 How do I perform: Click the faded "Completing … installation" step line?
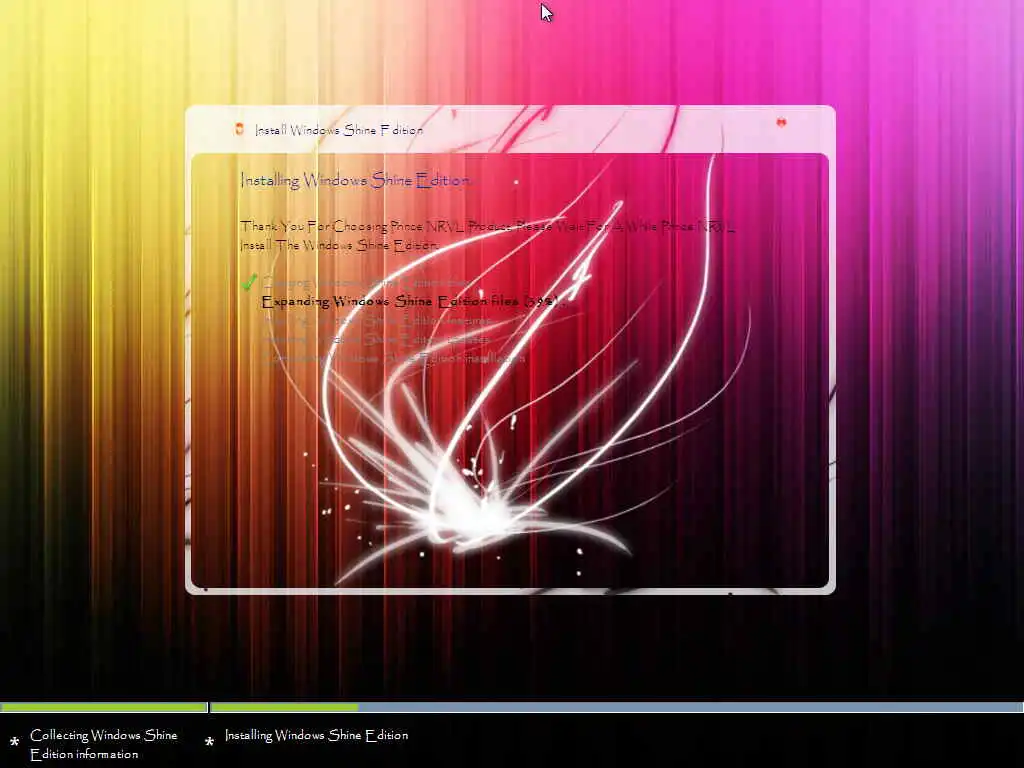tap(394, 358)
